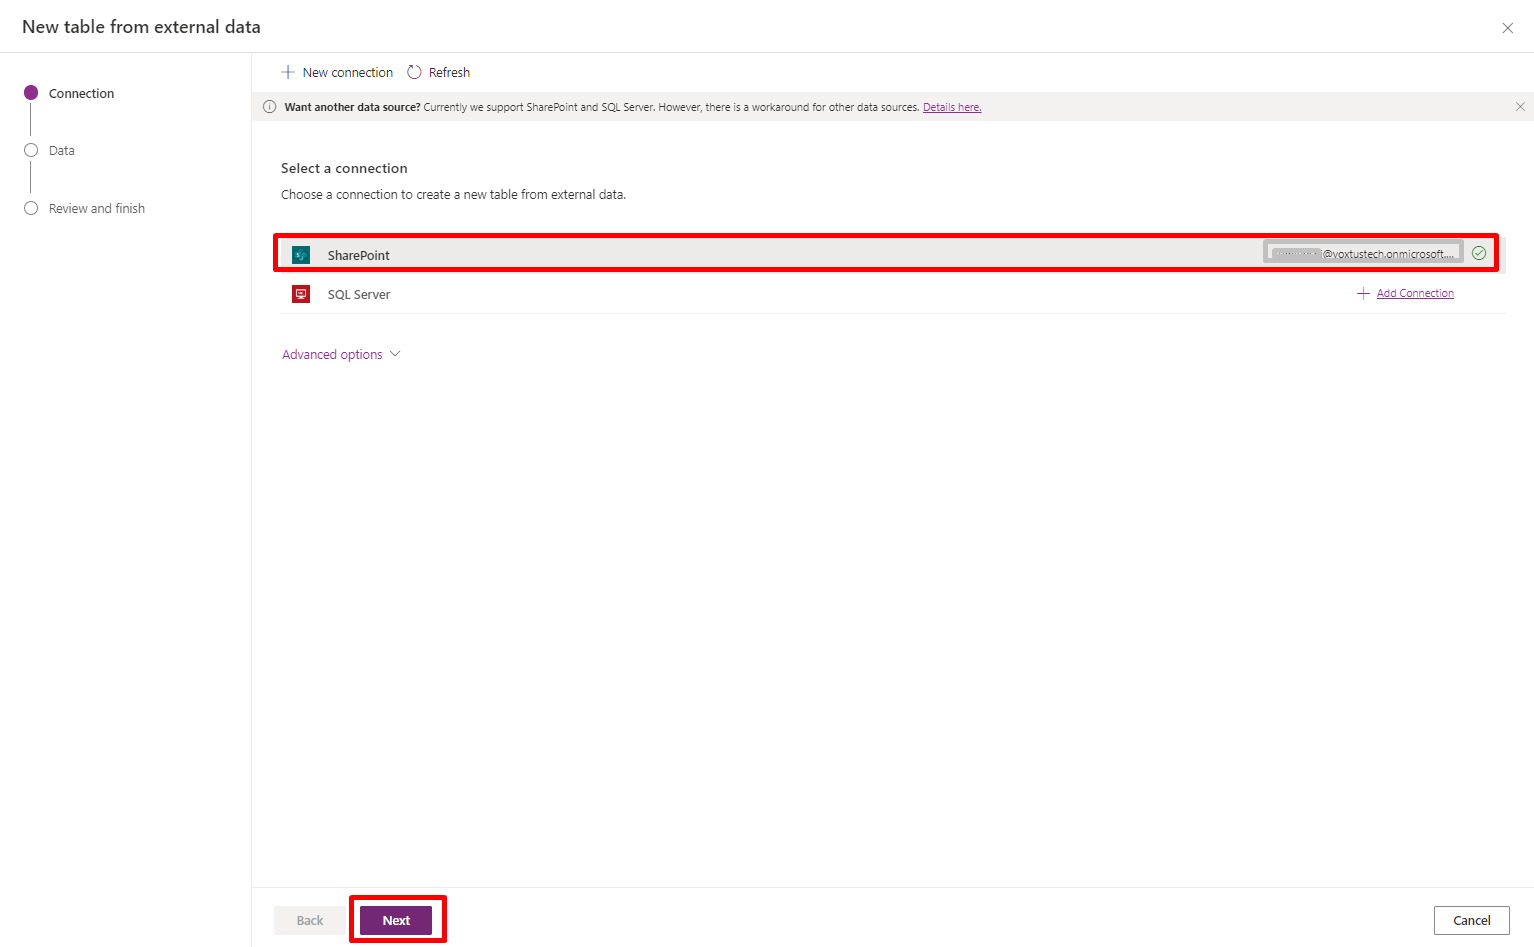Open the SharePoint connection account dropdown
The width and height of the screenshot is (1534, 947).
(x=1363, y=253)
